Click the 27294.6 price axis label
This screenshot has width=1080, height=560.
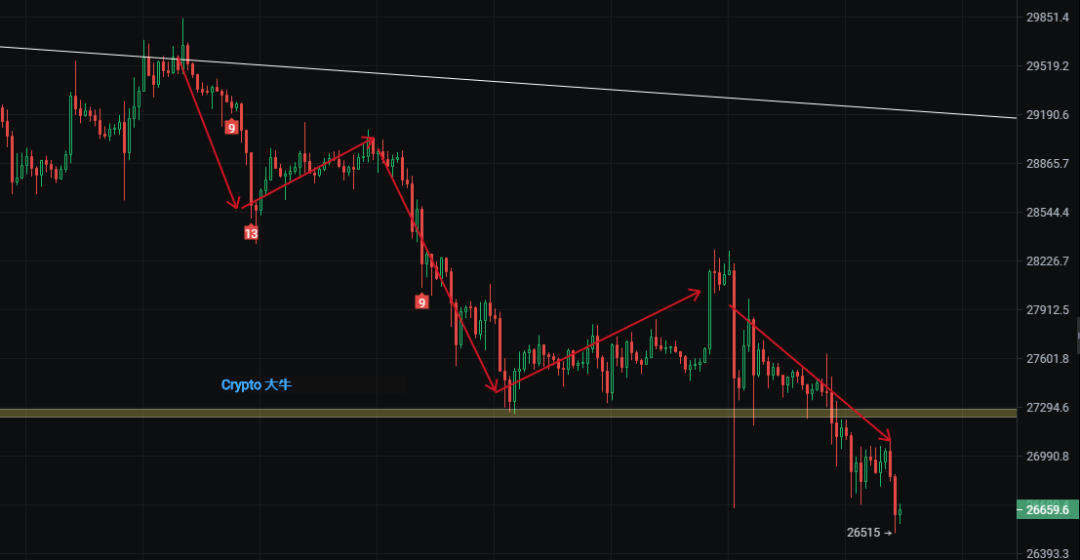point(1048,408)
